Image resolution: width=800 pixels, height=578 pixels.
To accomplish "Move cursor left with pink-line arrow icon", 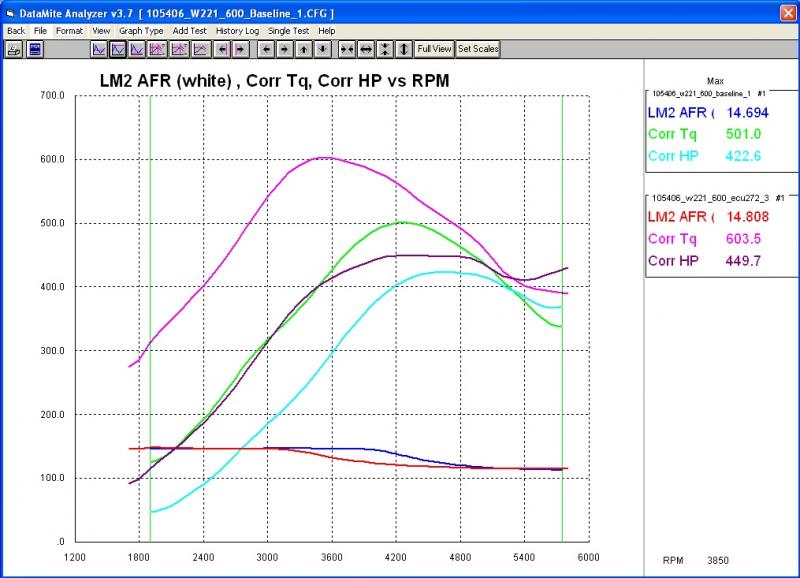I will coord(222,49).
